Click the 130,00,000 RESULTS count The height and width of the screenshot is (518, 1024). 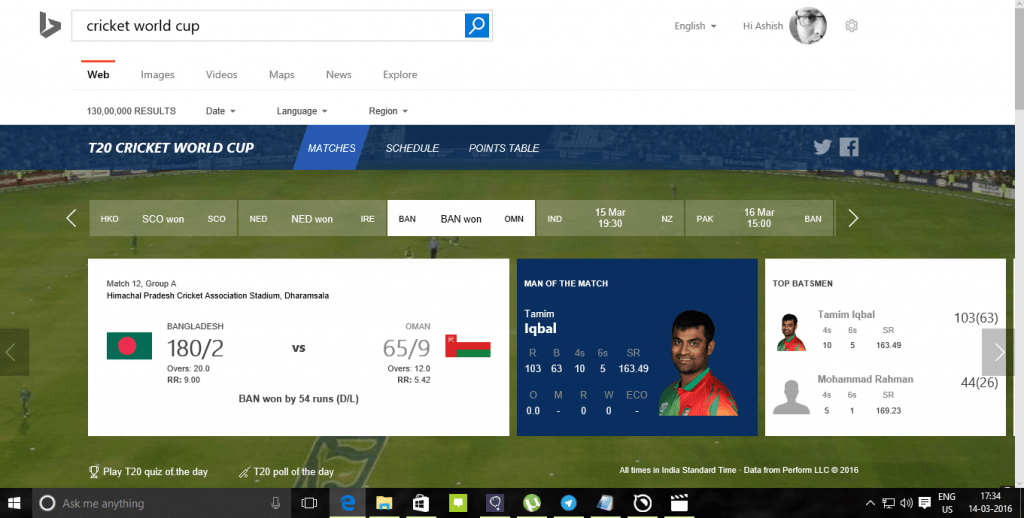pos(131,111)
